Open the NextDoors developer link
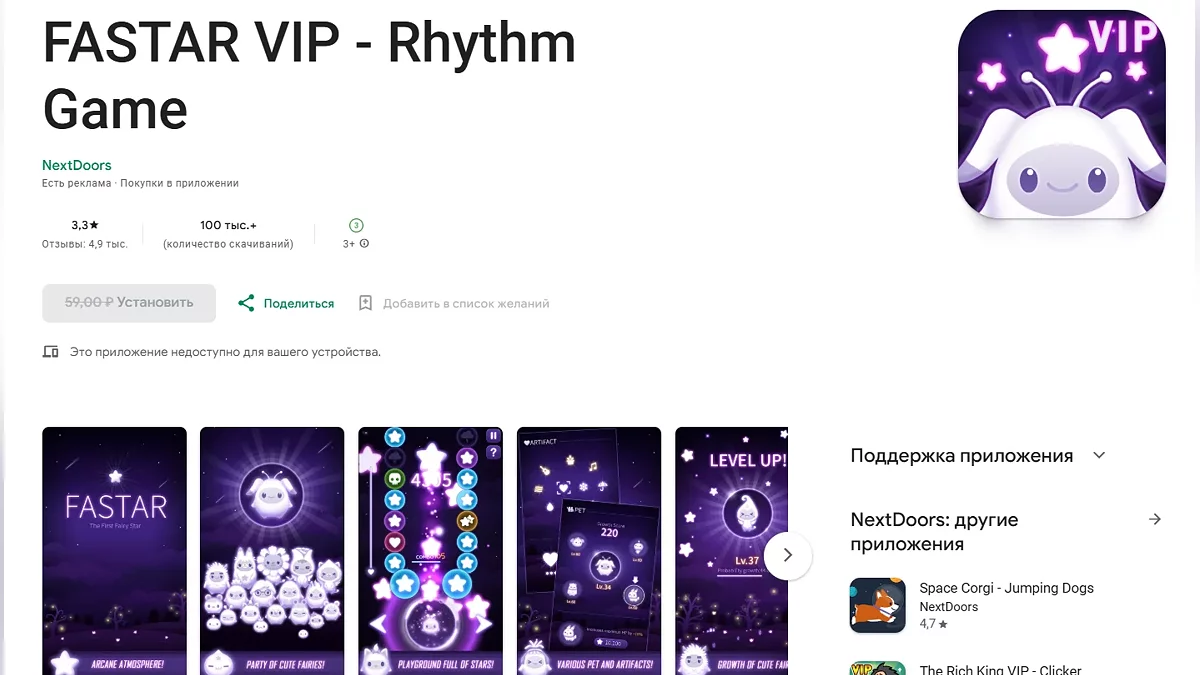 point(77,165)
